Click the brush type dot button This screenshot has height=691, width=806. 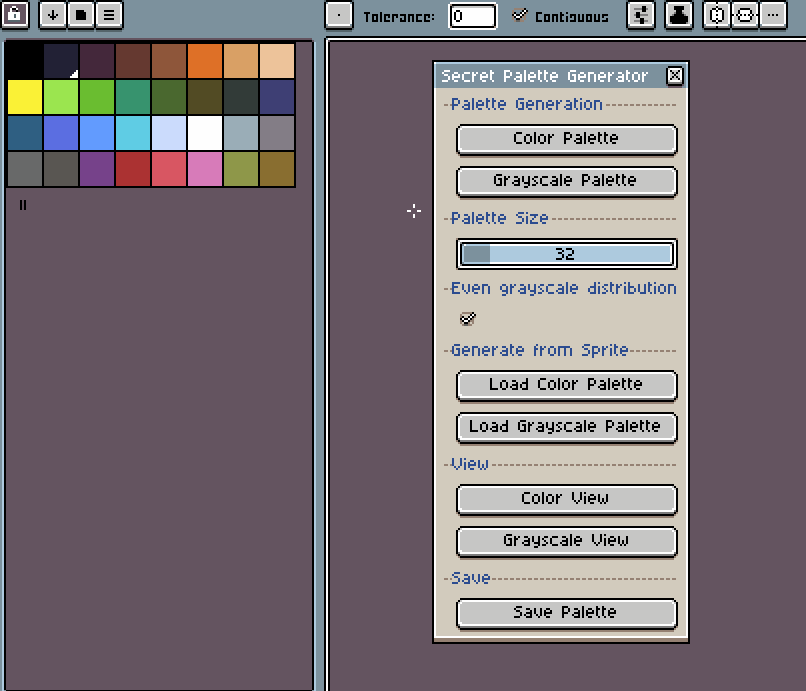pos(339,15)
